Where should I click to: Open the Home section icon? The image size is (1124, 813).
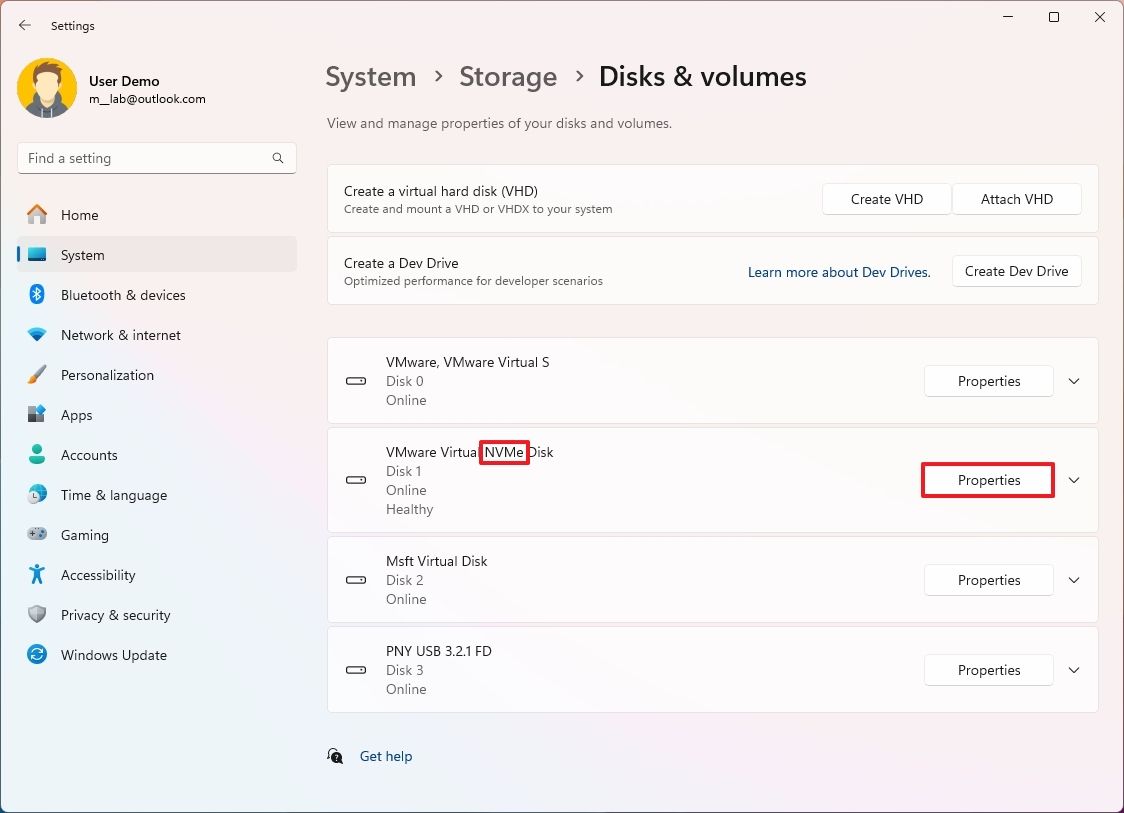pos(36,215)
